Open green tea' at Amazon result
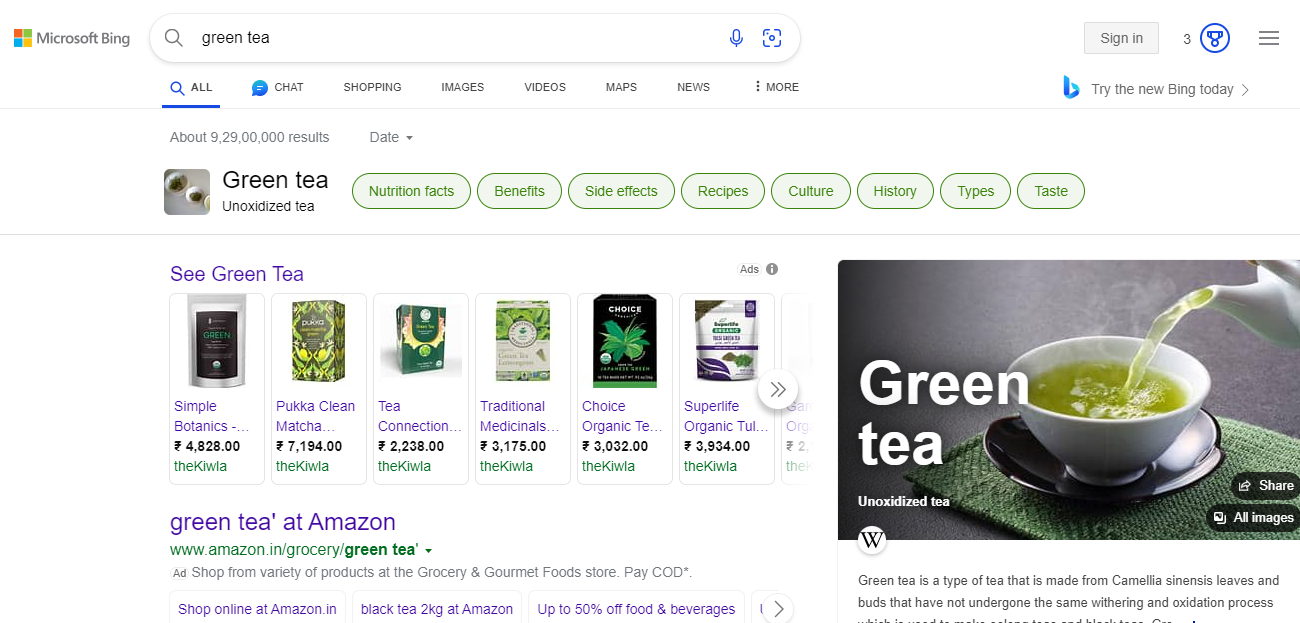The width and height of the screenshot is (1300, 623). click(x=283, y=522)
